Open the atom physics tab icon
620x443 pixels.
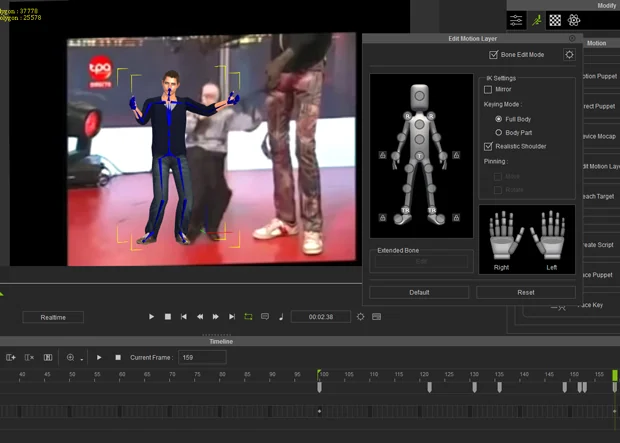(x=574, y=20)
